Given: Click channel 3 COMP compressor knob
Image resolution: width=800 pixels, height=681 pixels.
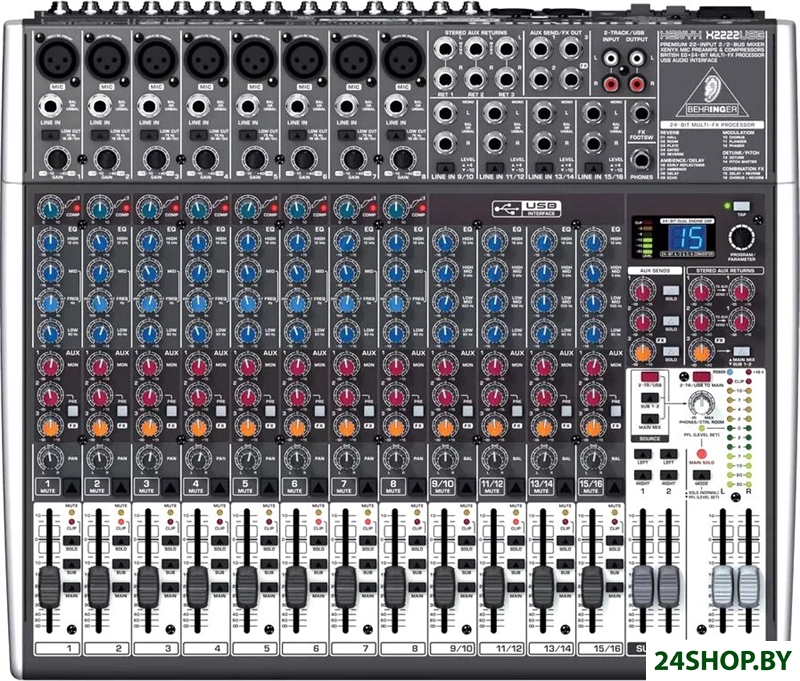Looking at the screenshot, I should pos(149,208).
